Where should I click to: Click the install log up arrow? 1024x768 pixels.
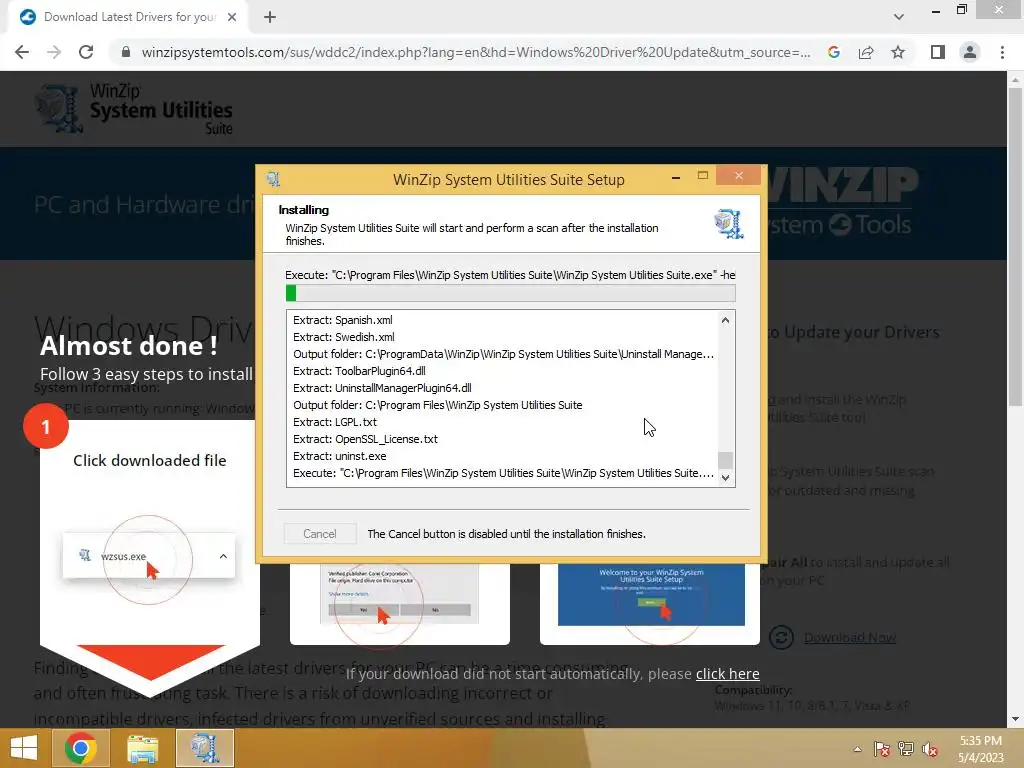[726, 320]
